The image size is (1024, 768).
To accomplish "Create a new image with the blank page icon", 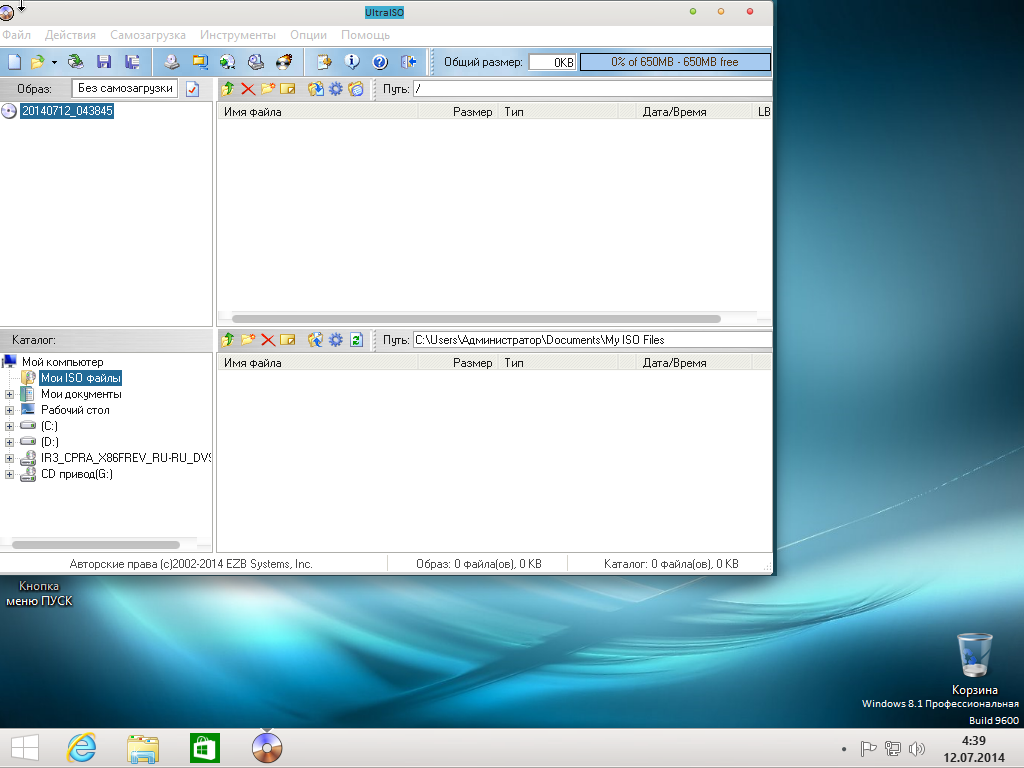I will pyautogui.click(x=14, y=62).
